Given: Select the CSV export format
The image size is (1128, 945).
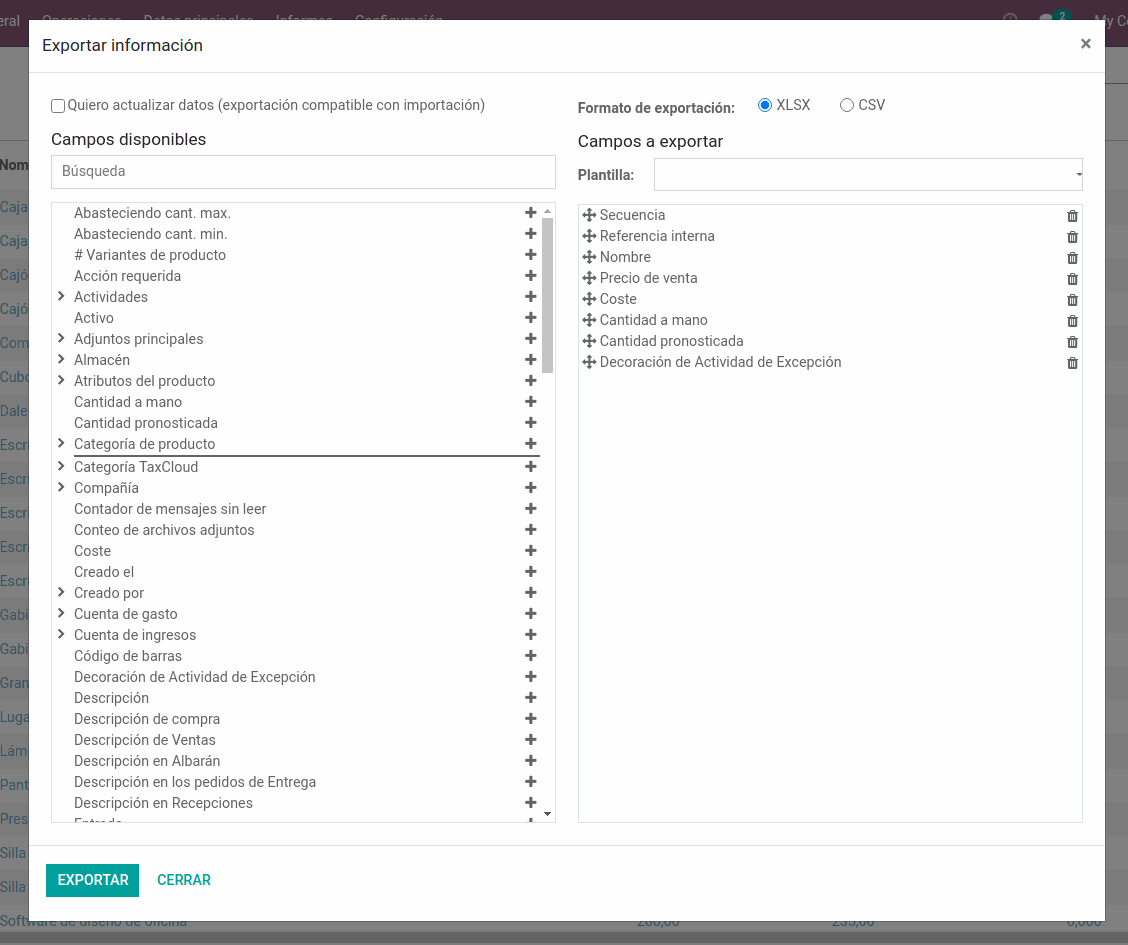Looking at the screenshot, I should pyautogui.click(x=847, y=105).
